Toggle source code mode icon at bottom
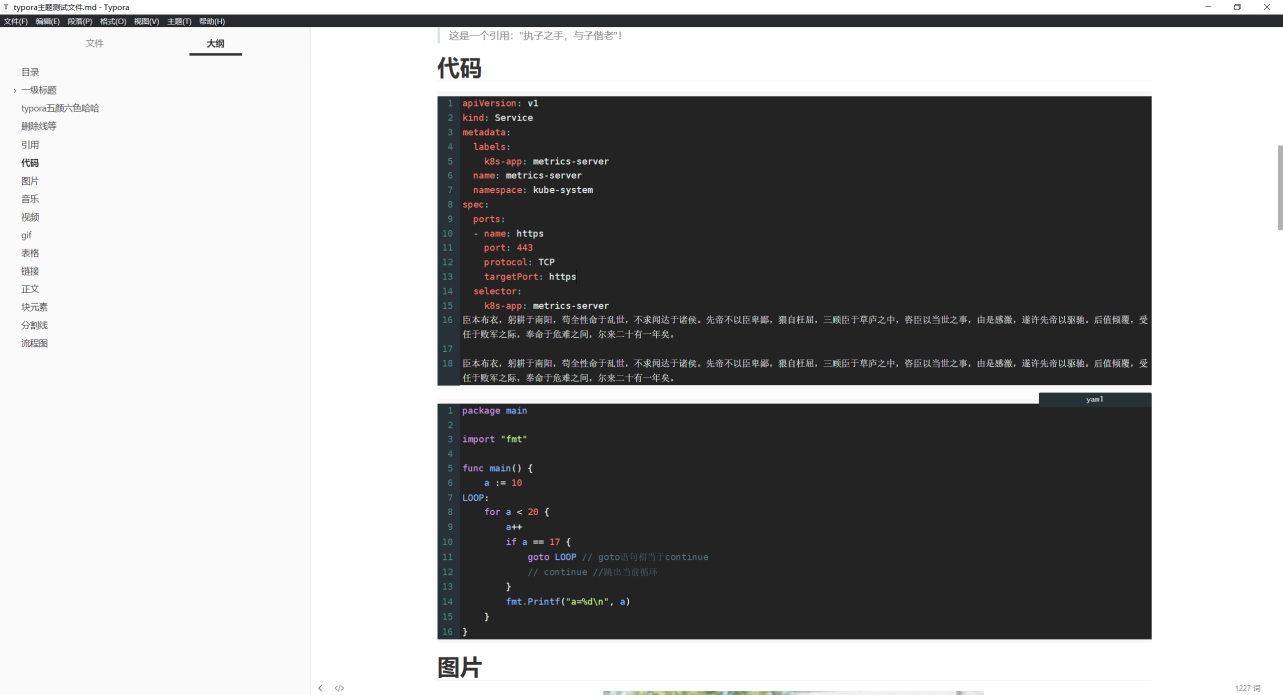The image size is (1283, 695). (x=339, y=688)
